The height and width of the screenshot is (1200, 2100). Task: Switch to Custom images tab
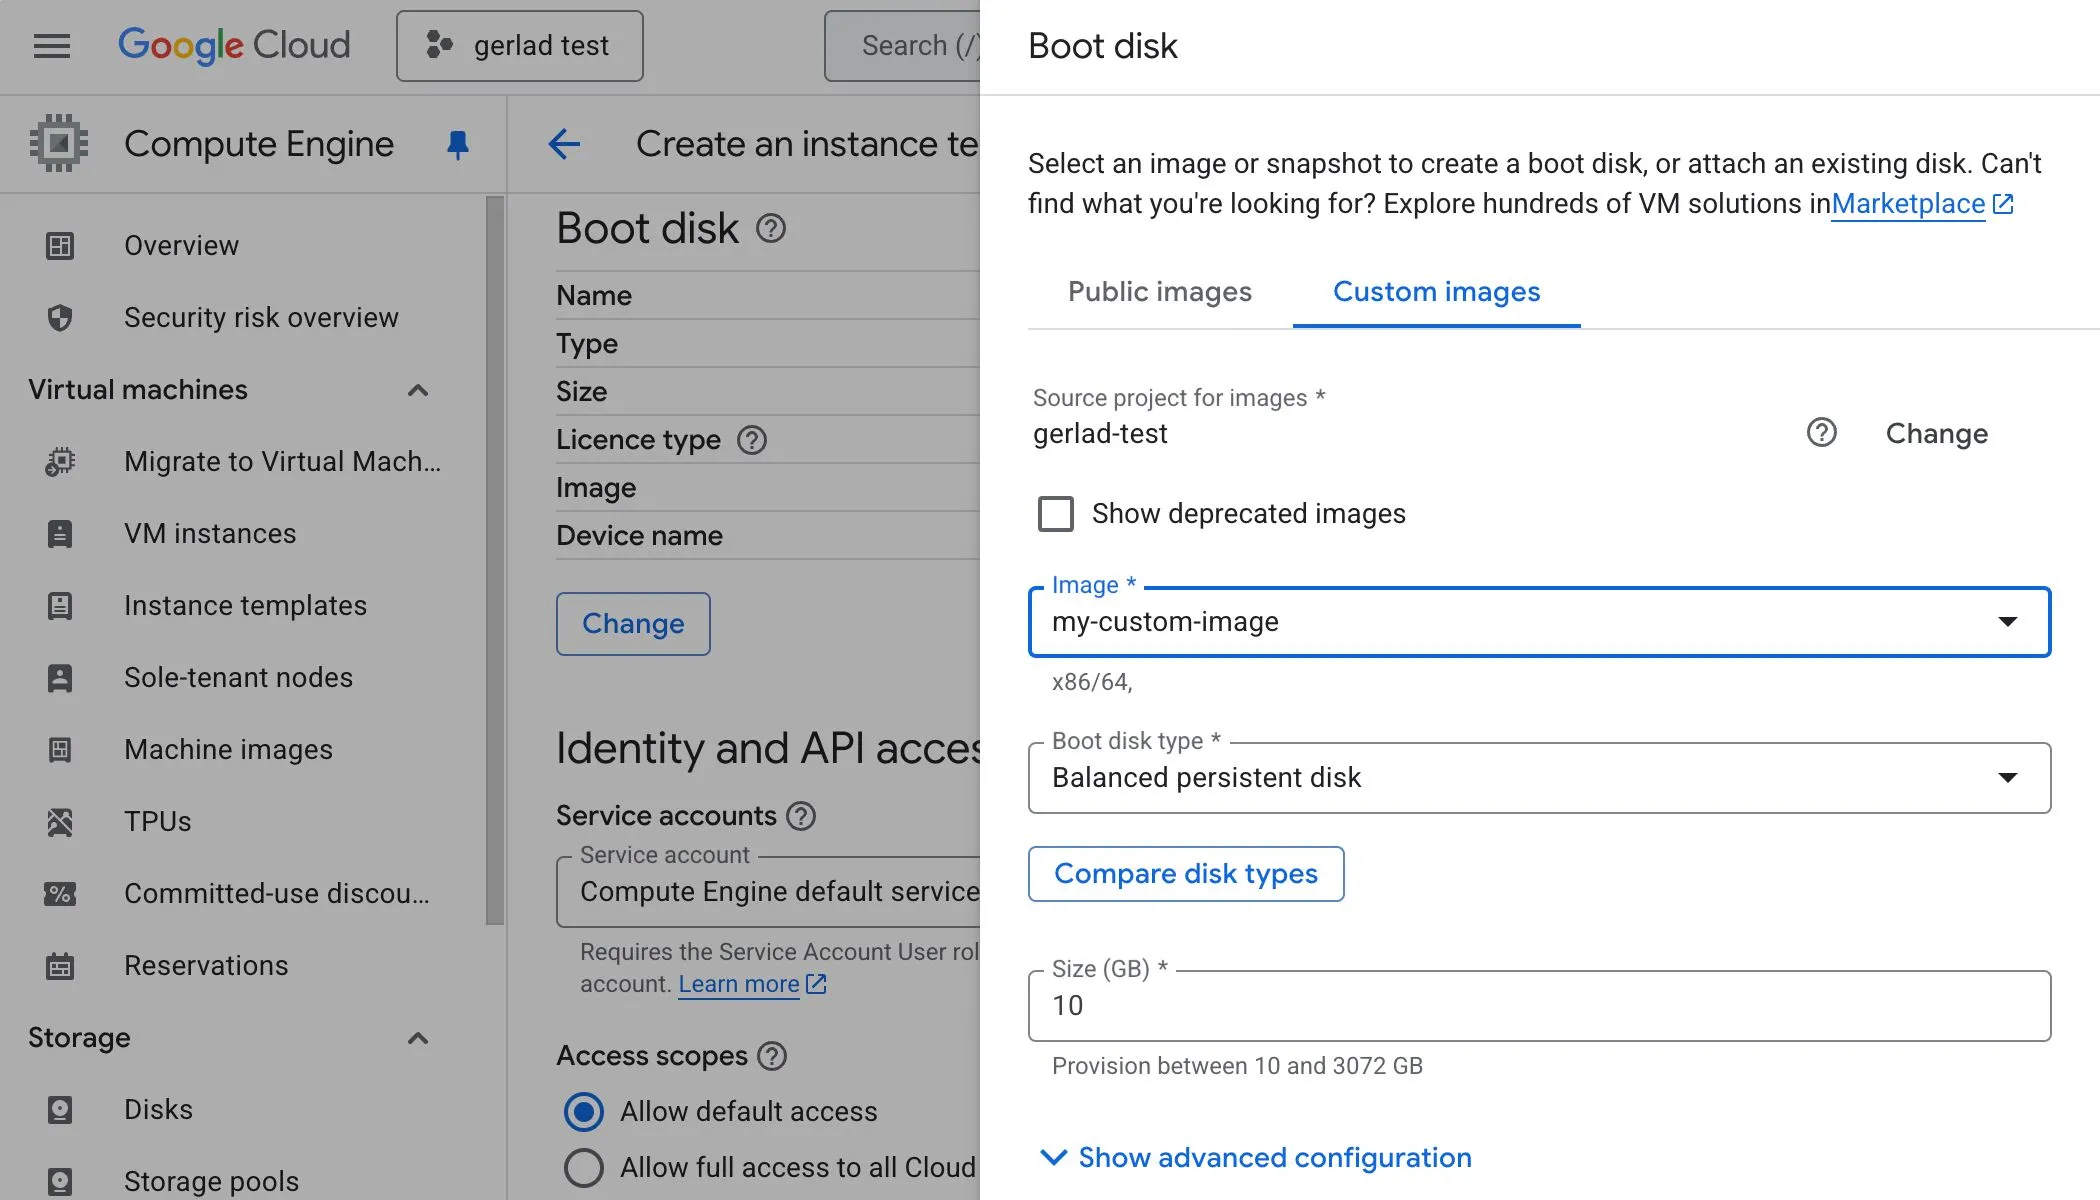1437,292
